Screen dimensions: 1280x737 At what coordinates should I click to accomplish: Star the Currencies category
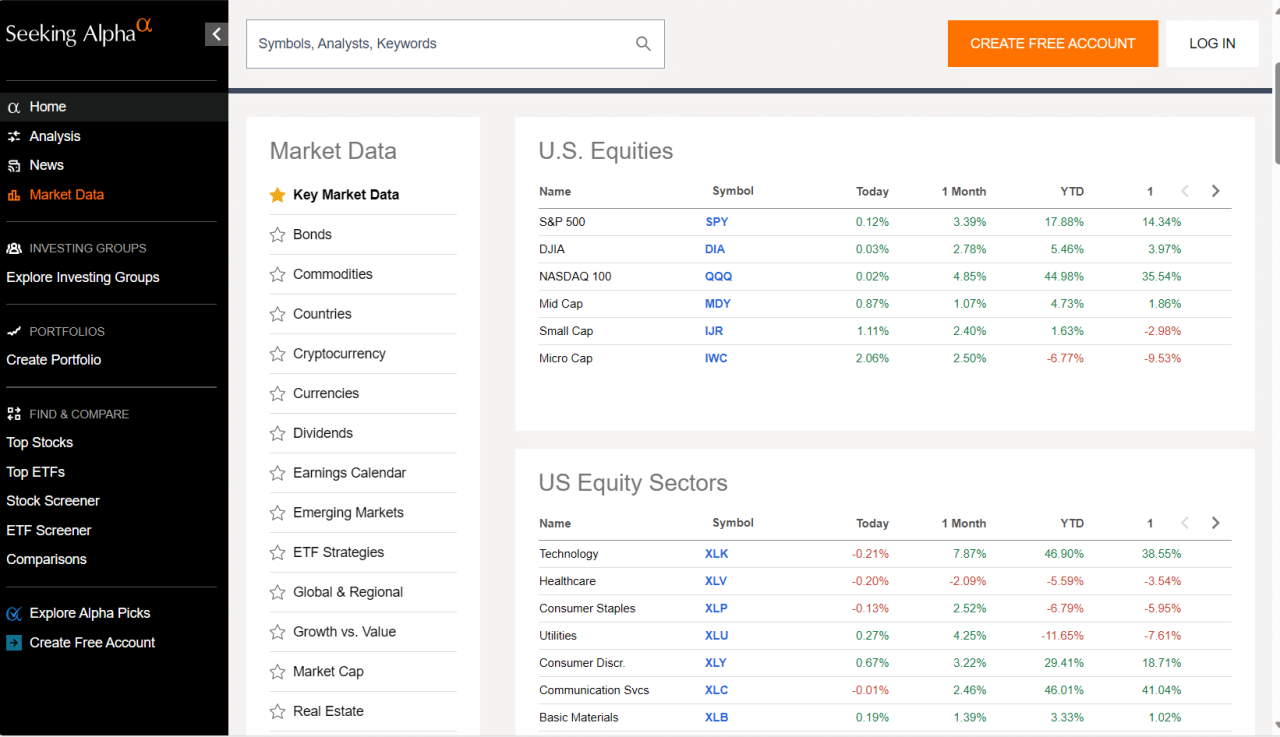pos(278,394)
